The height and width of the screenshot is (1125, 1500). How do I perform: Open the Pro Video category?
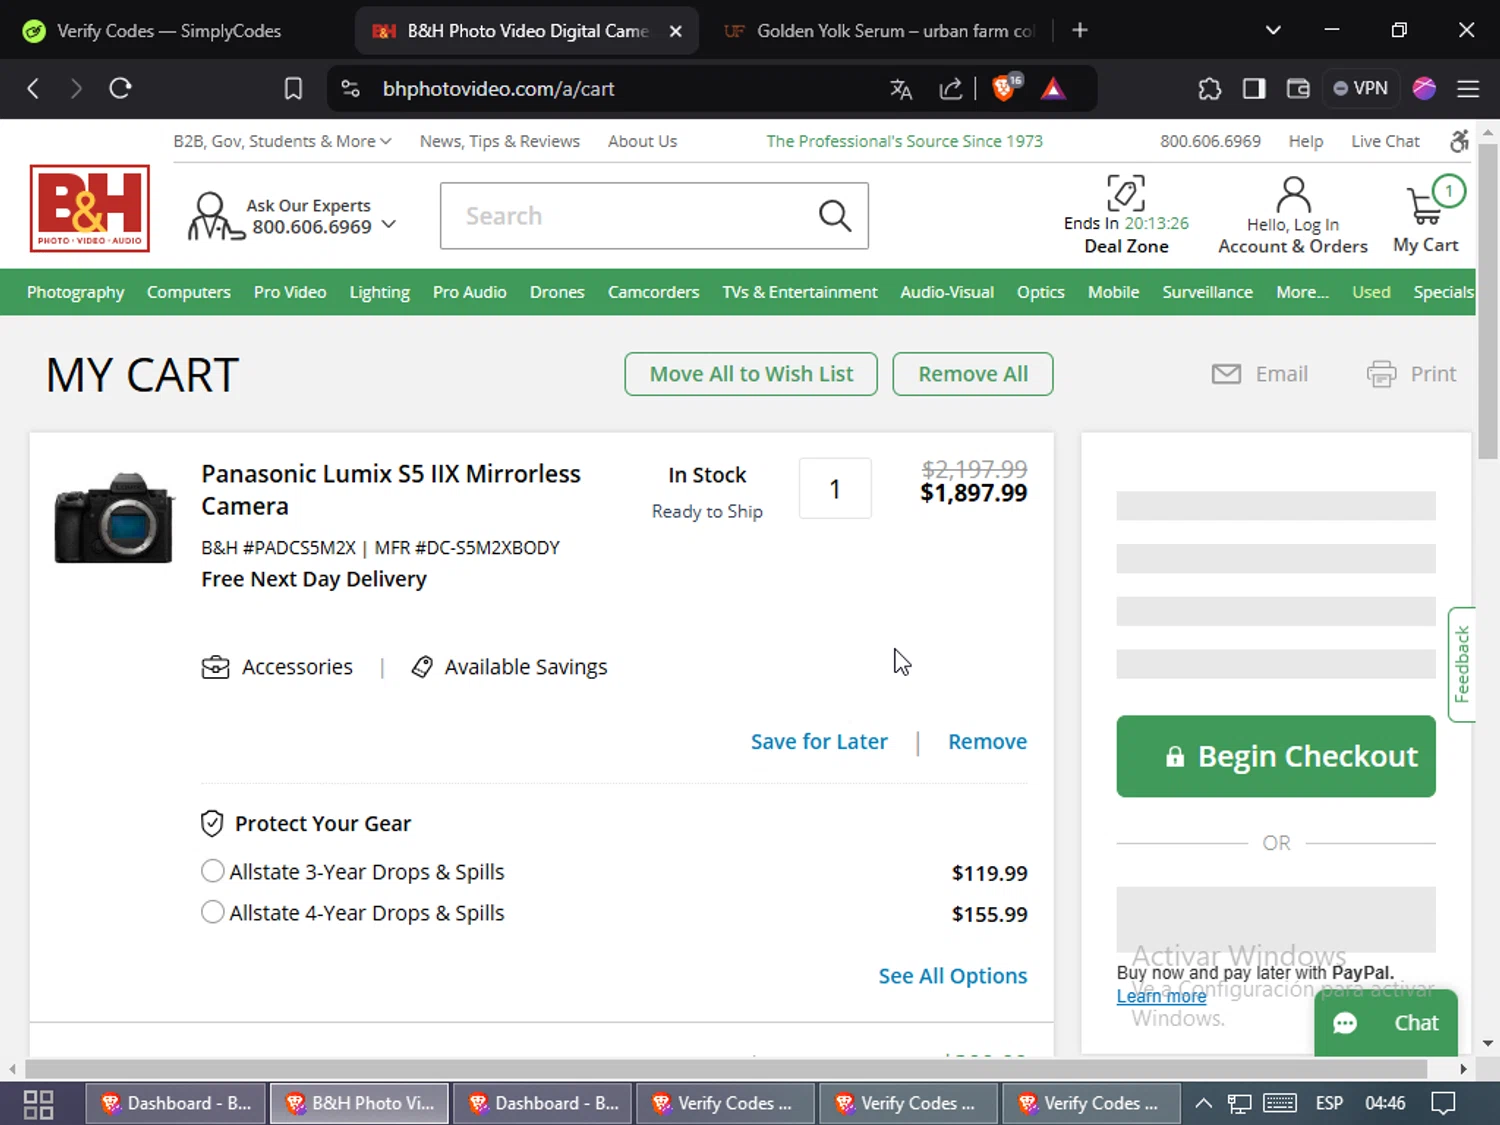290,292
